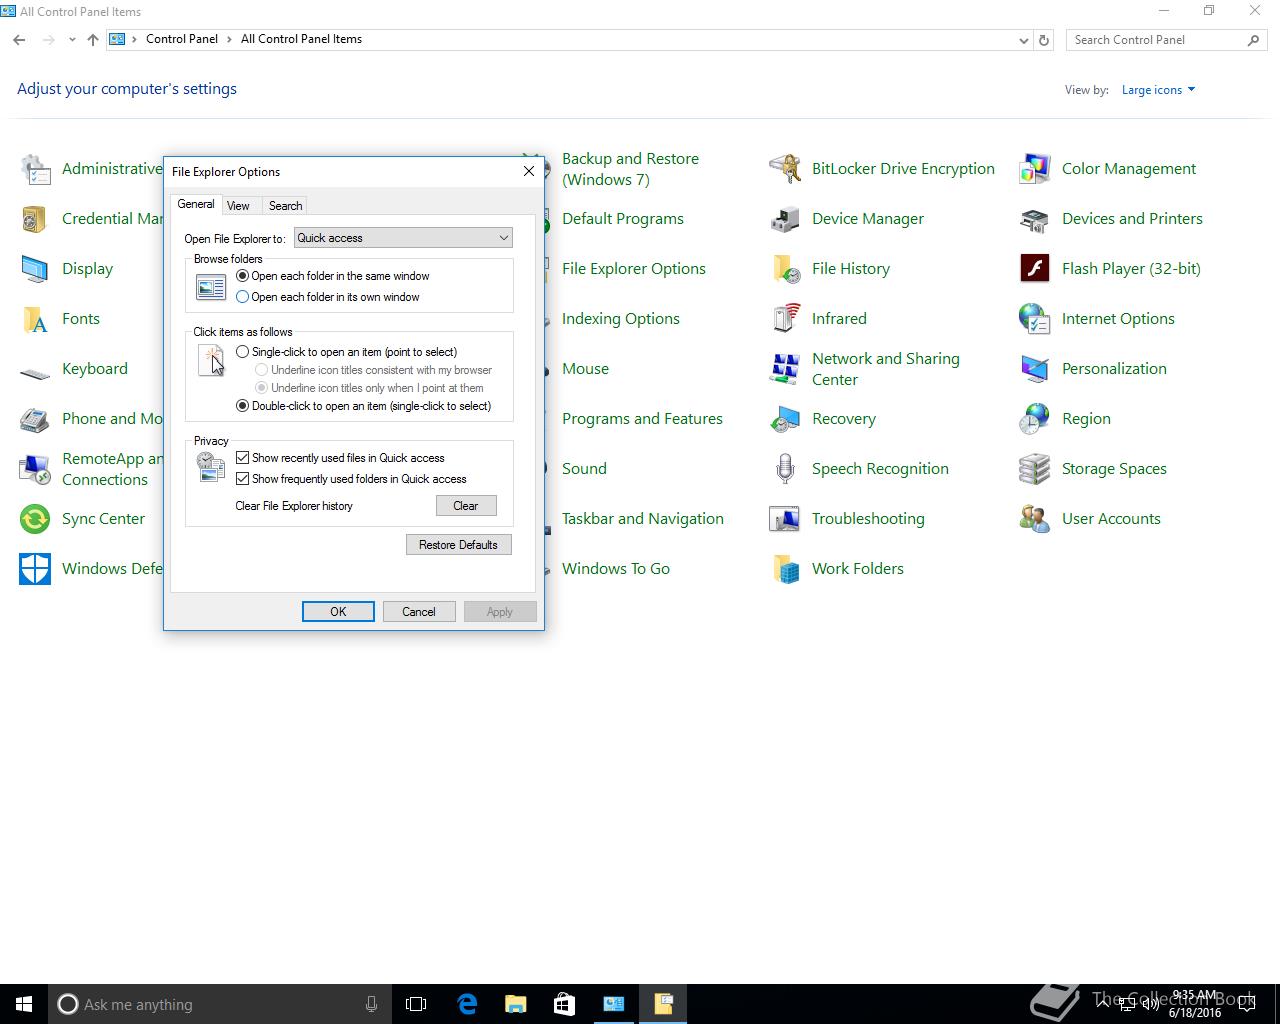Screen dimensions: 1280x1024
Task: Click the Work Folders icon
Action: 785,569
